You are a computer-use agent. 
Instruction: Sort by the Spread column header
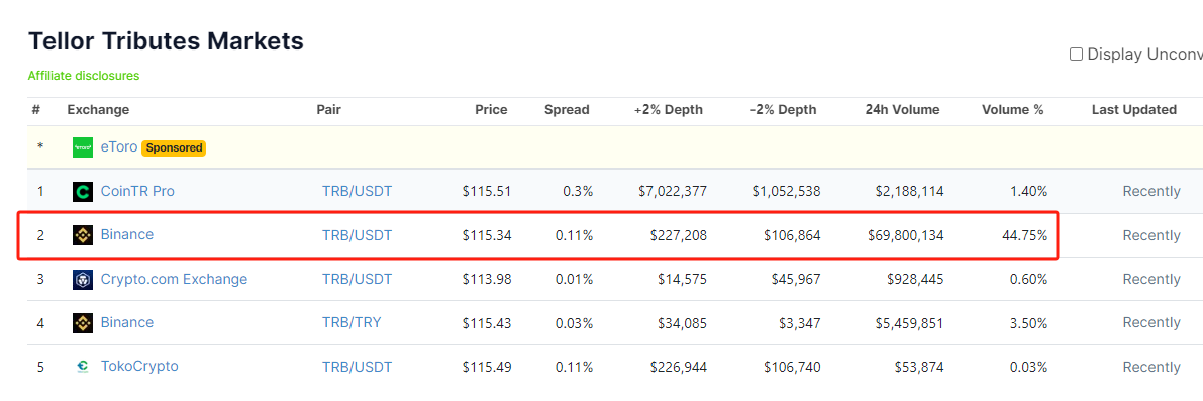coord(567,110)
